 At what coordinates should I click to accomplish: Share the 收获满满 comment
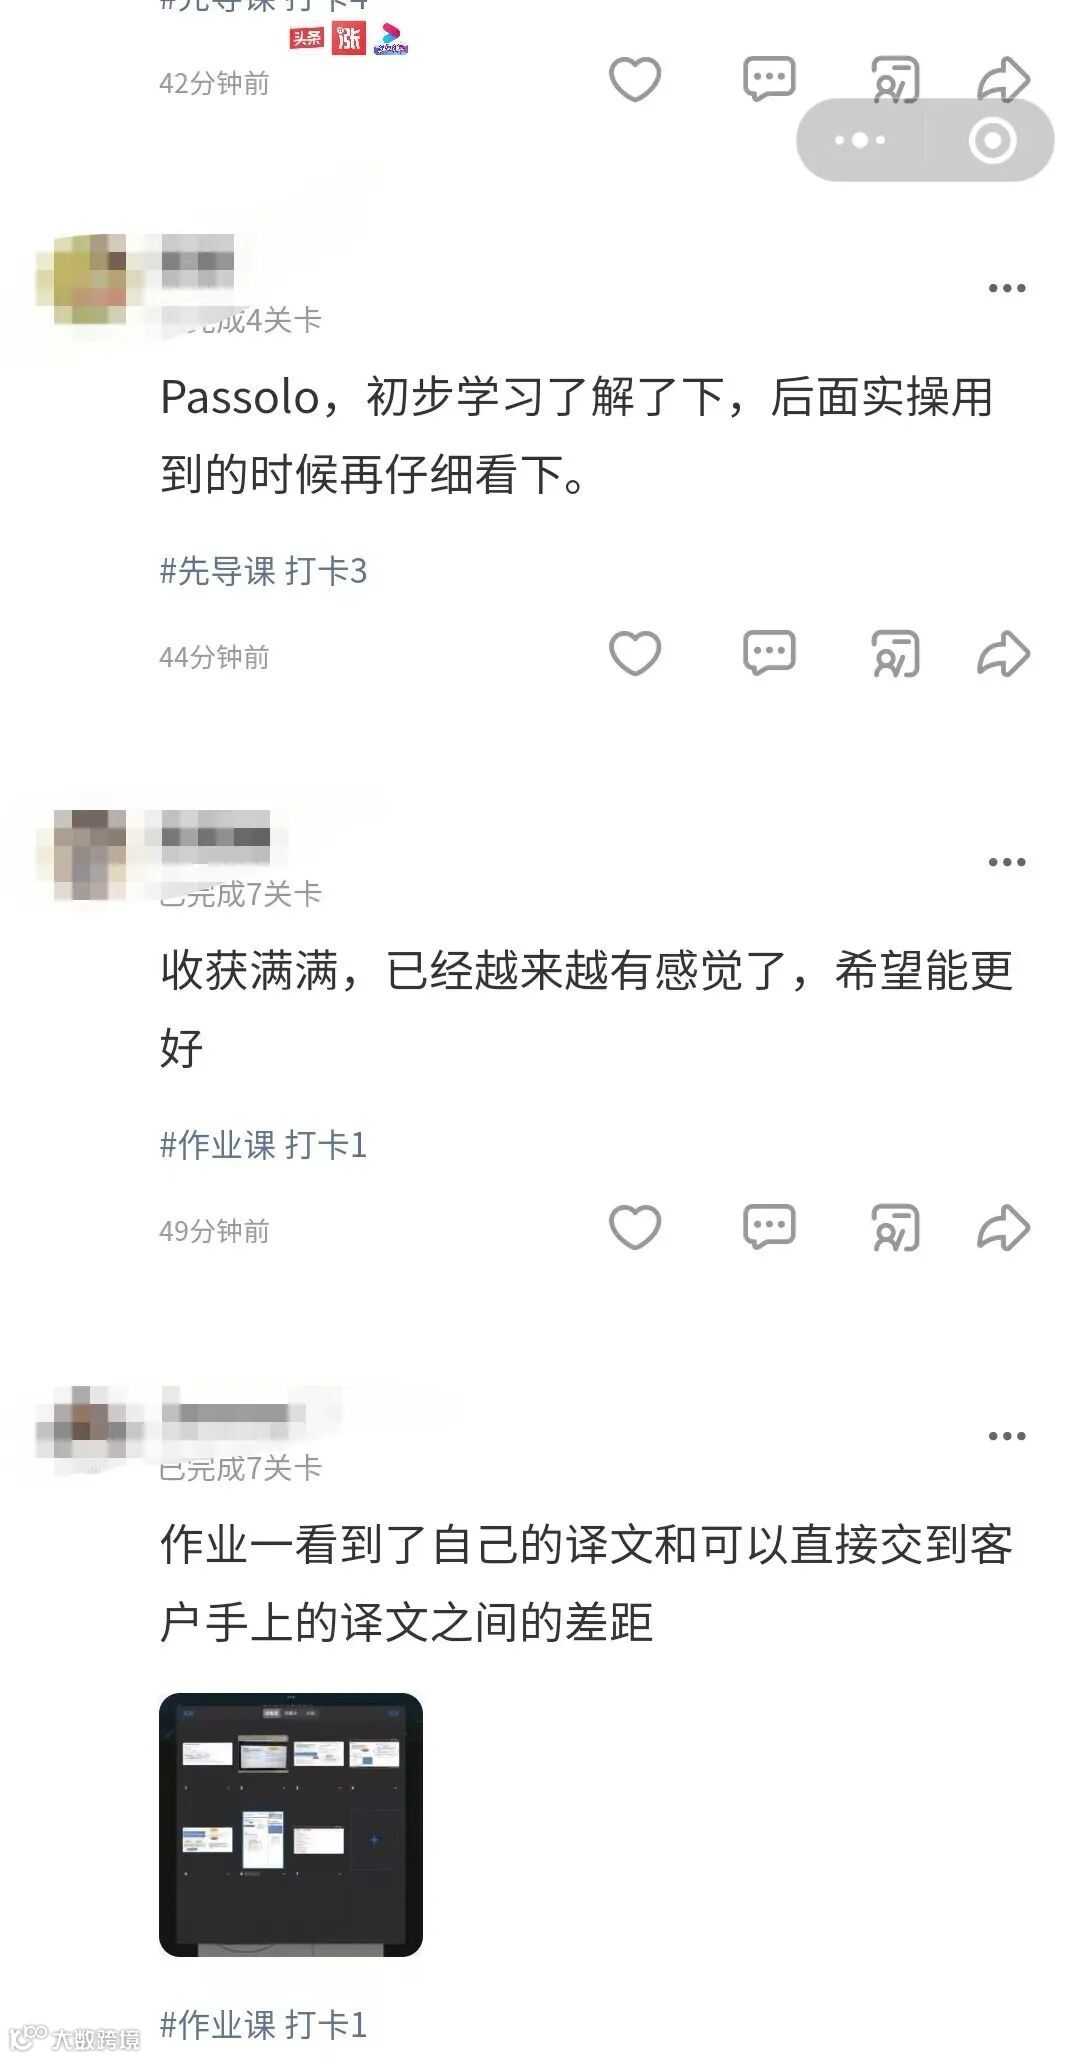[x=1003, y=1228]
